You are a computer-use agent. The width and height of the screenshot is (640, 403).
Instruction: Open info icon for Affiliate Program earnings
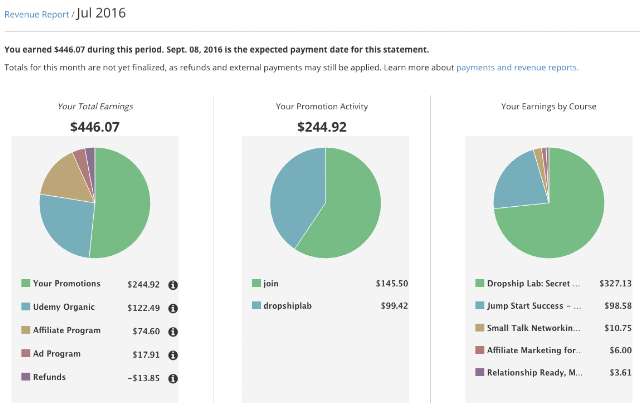tap(173, 332)
